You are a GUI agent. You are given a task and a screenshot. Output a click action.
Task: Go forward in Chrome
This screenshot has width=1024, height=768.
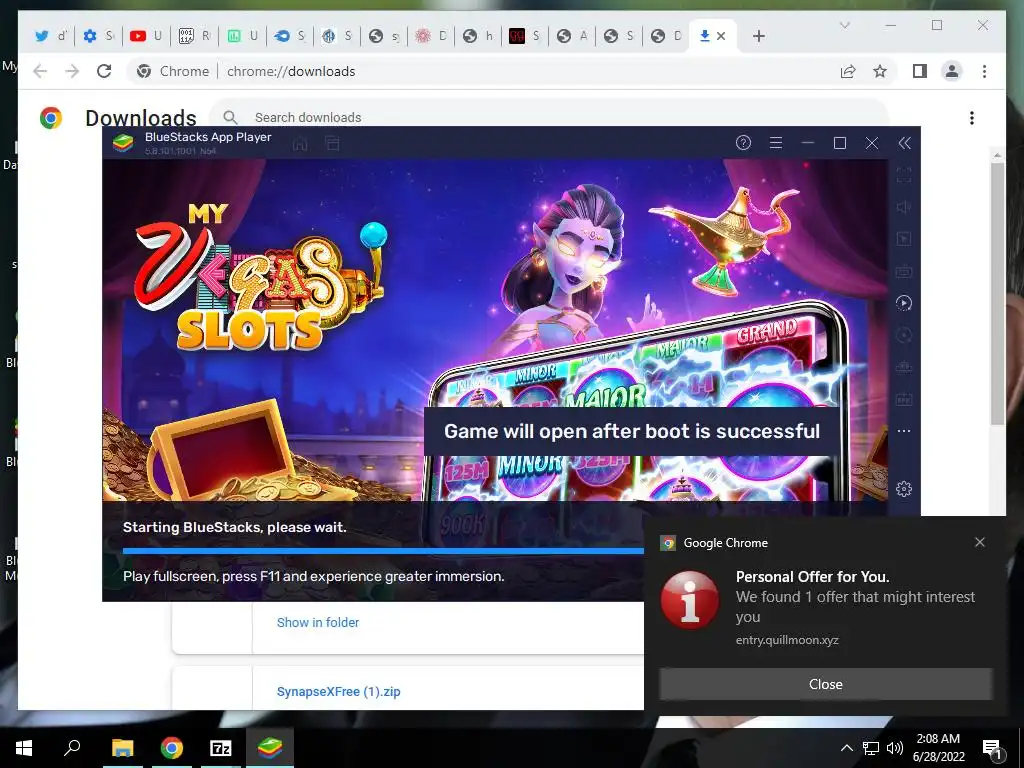(72, 71)
